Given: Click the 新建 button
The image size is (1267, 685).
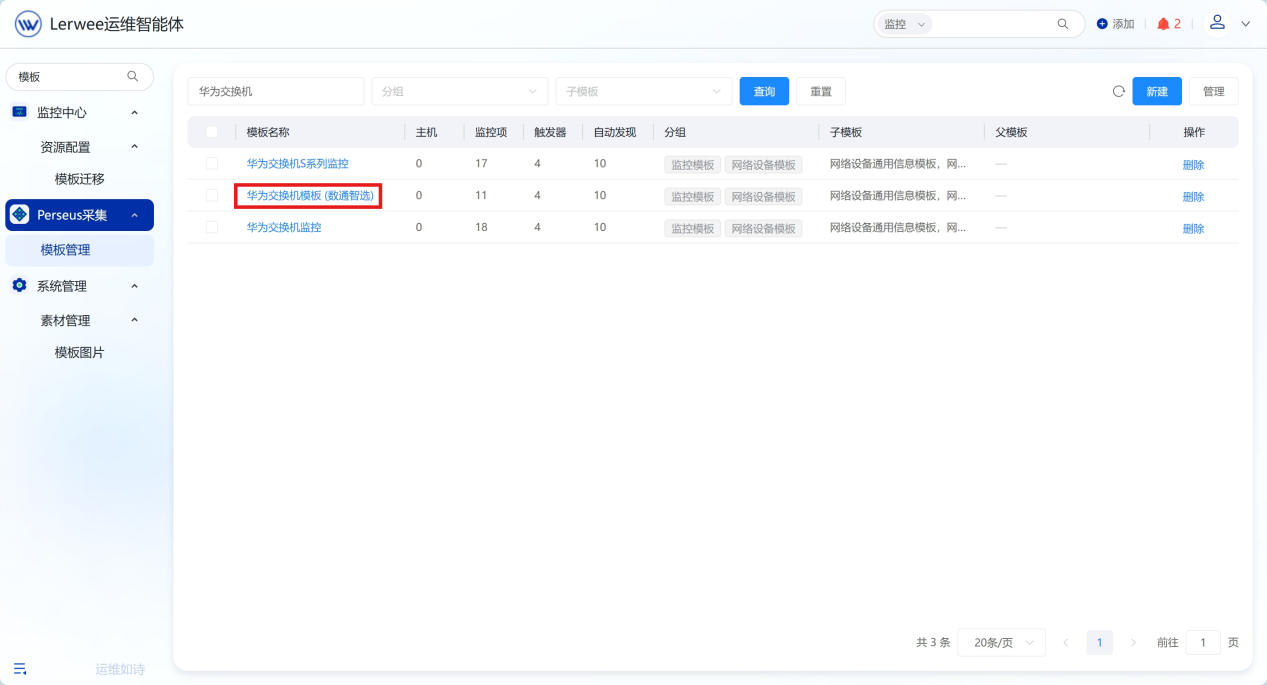Looking at the screenshot, I should click(1157, 91).
